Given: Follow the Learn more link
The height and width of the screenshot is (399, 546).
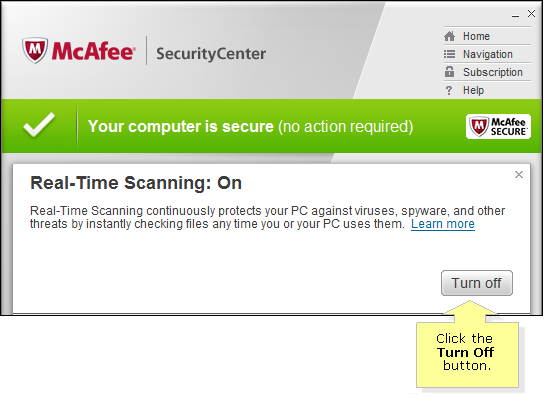Looking at the screenshot, I should pos(443,224).
